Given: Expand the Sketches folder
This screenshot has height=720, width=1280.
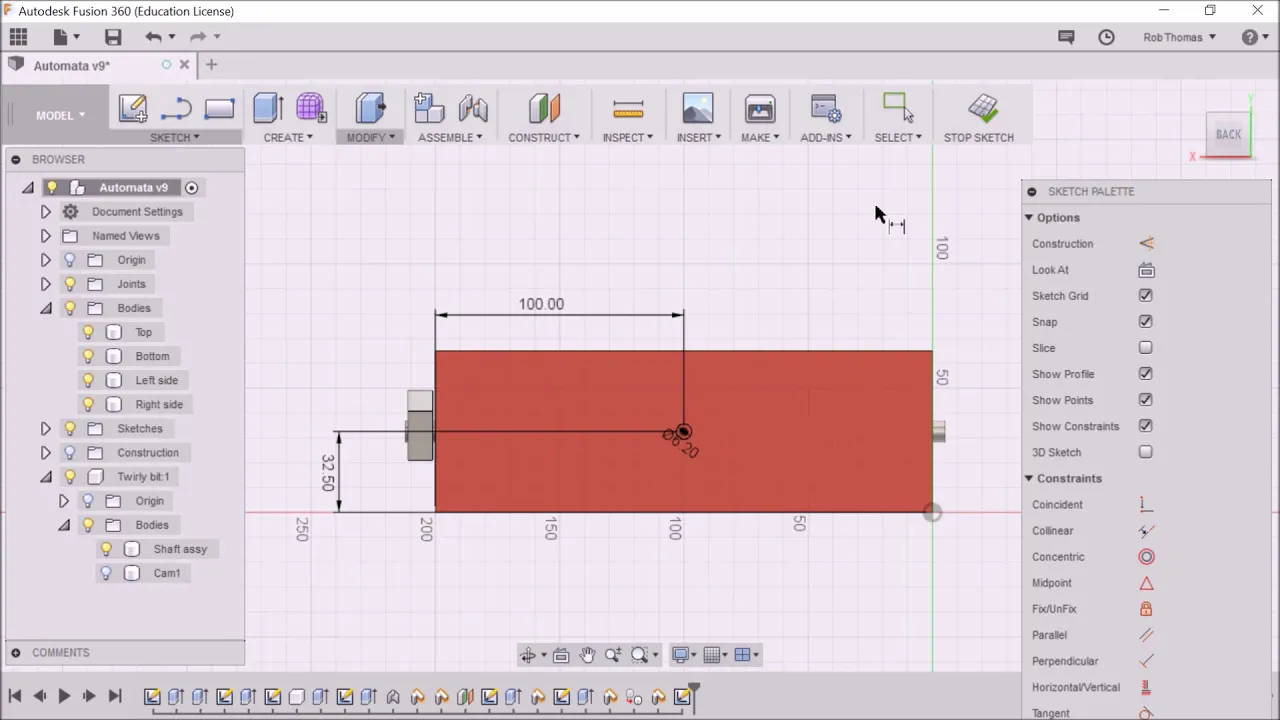Looking at the screenshot, I should (45, 429).
